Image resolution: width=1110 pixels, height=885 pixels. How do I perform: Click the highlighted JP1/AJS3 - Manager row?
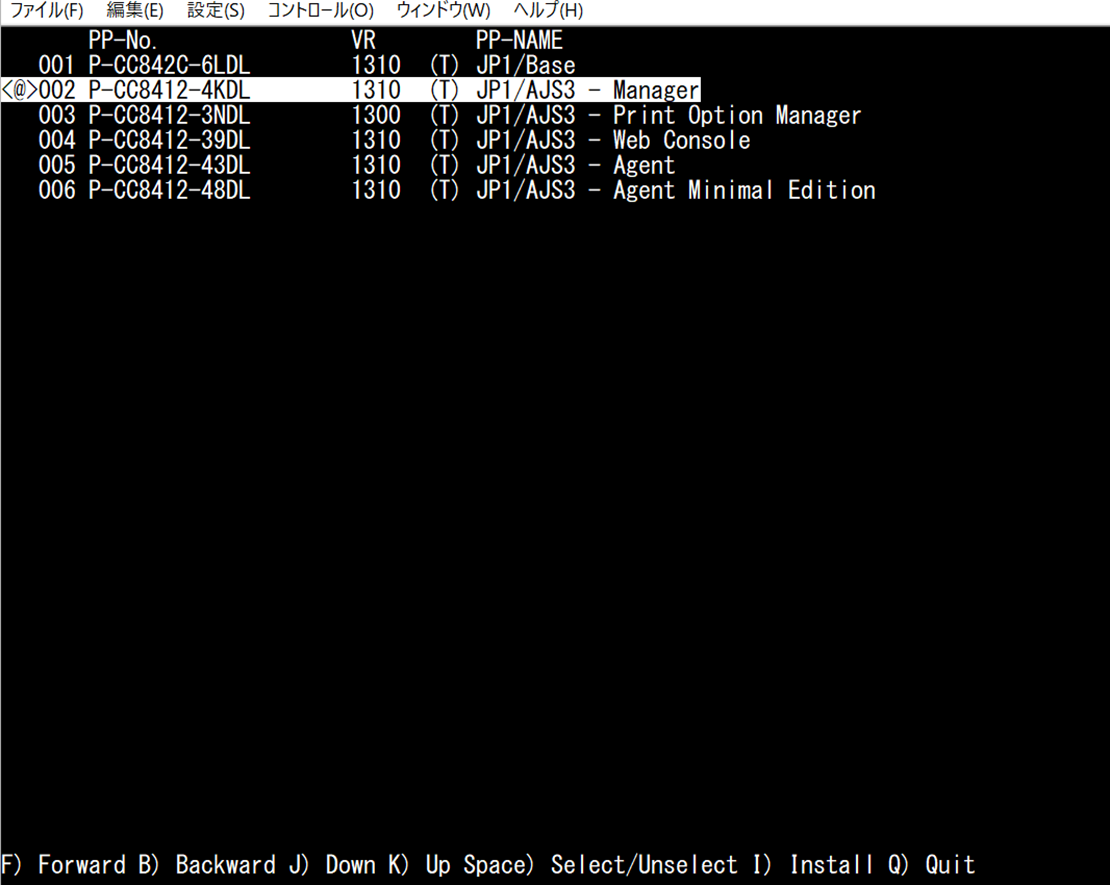tap(350, 91)
